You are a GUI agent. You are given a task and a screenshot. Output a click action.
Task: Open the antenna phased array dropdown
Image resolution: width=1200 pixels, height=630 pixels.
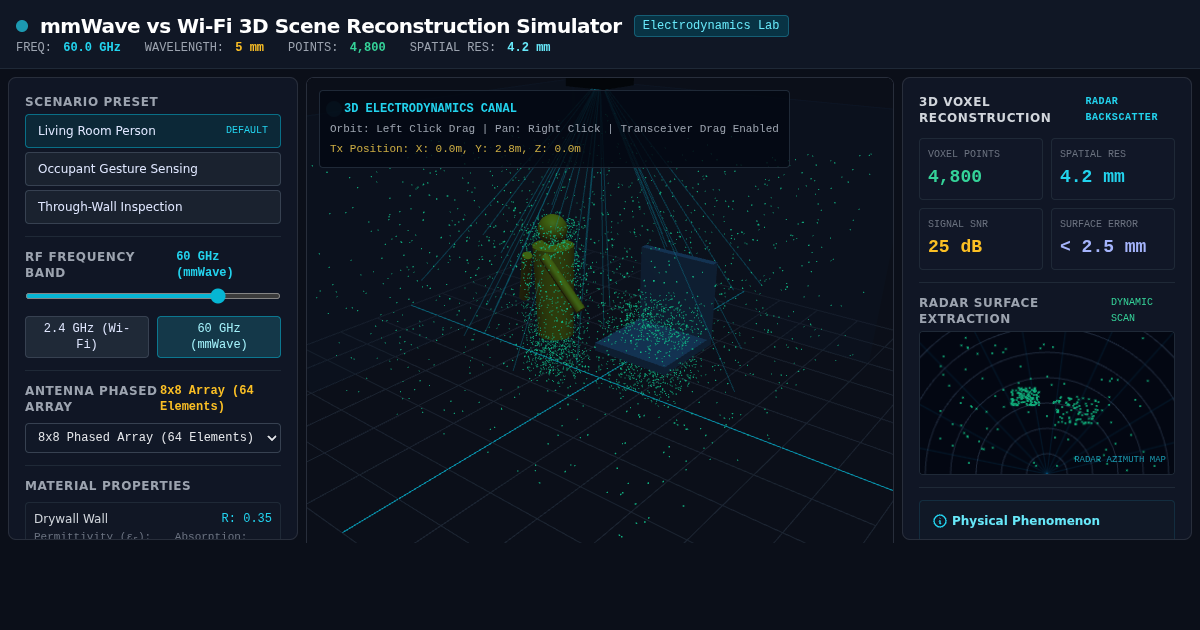[x=153, y=438]
